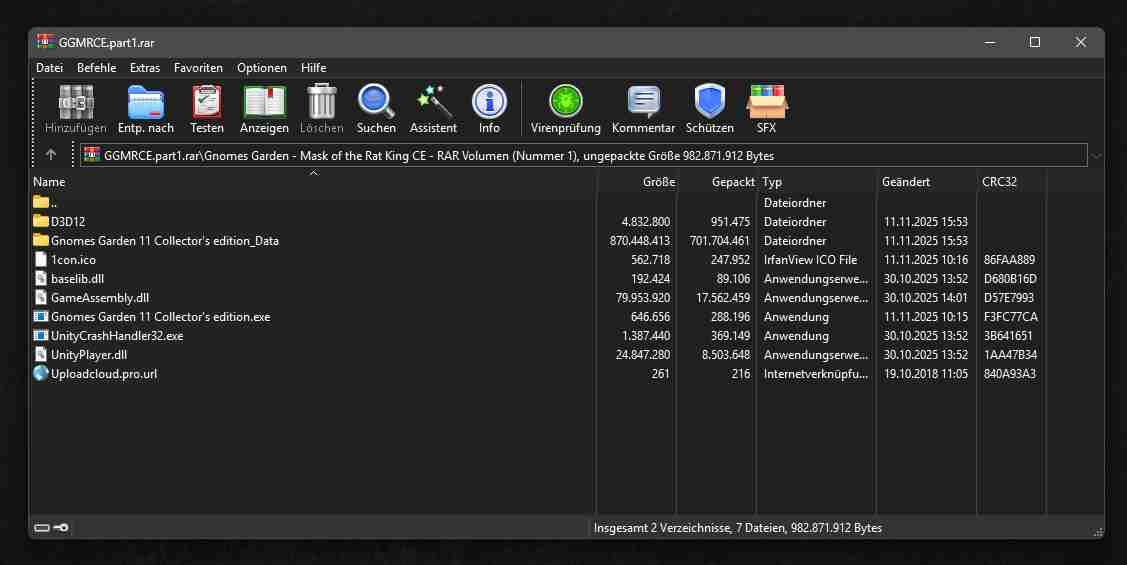Click the GameAssembly.dll file icon
This screenshot has height=565, width=1127.
(41, 298)
